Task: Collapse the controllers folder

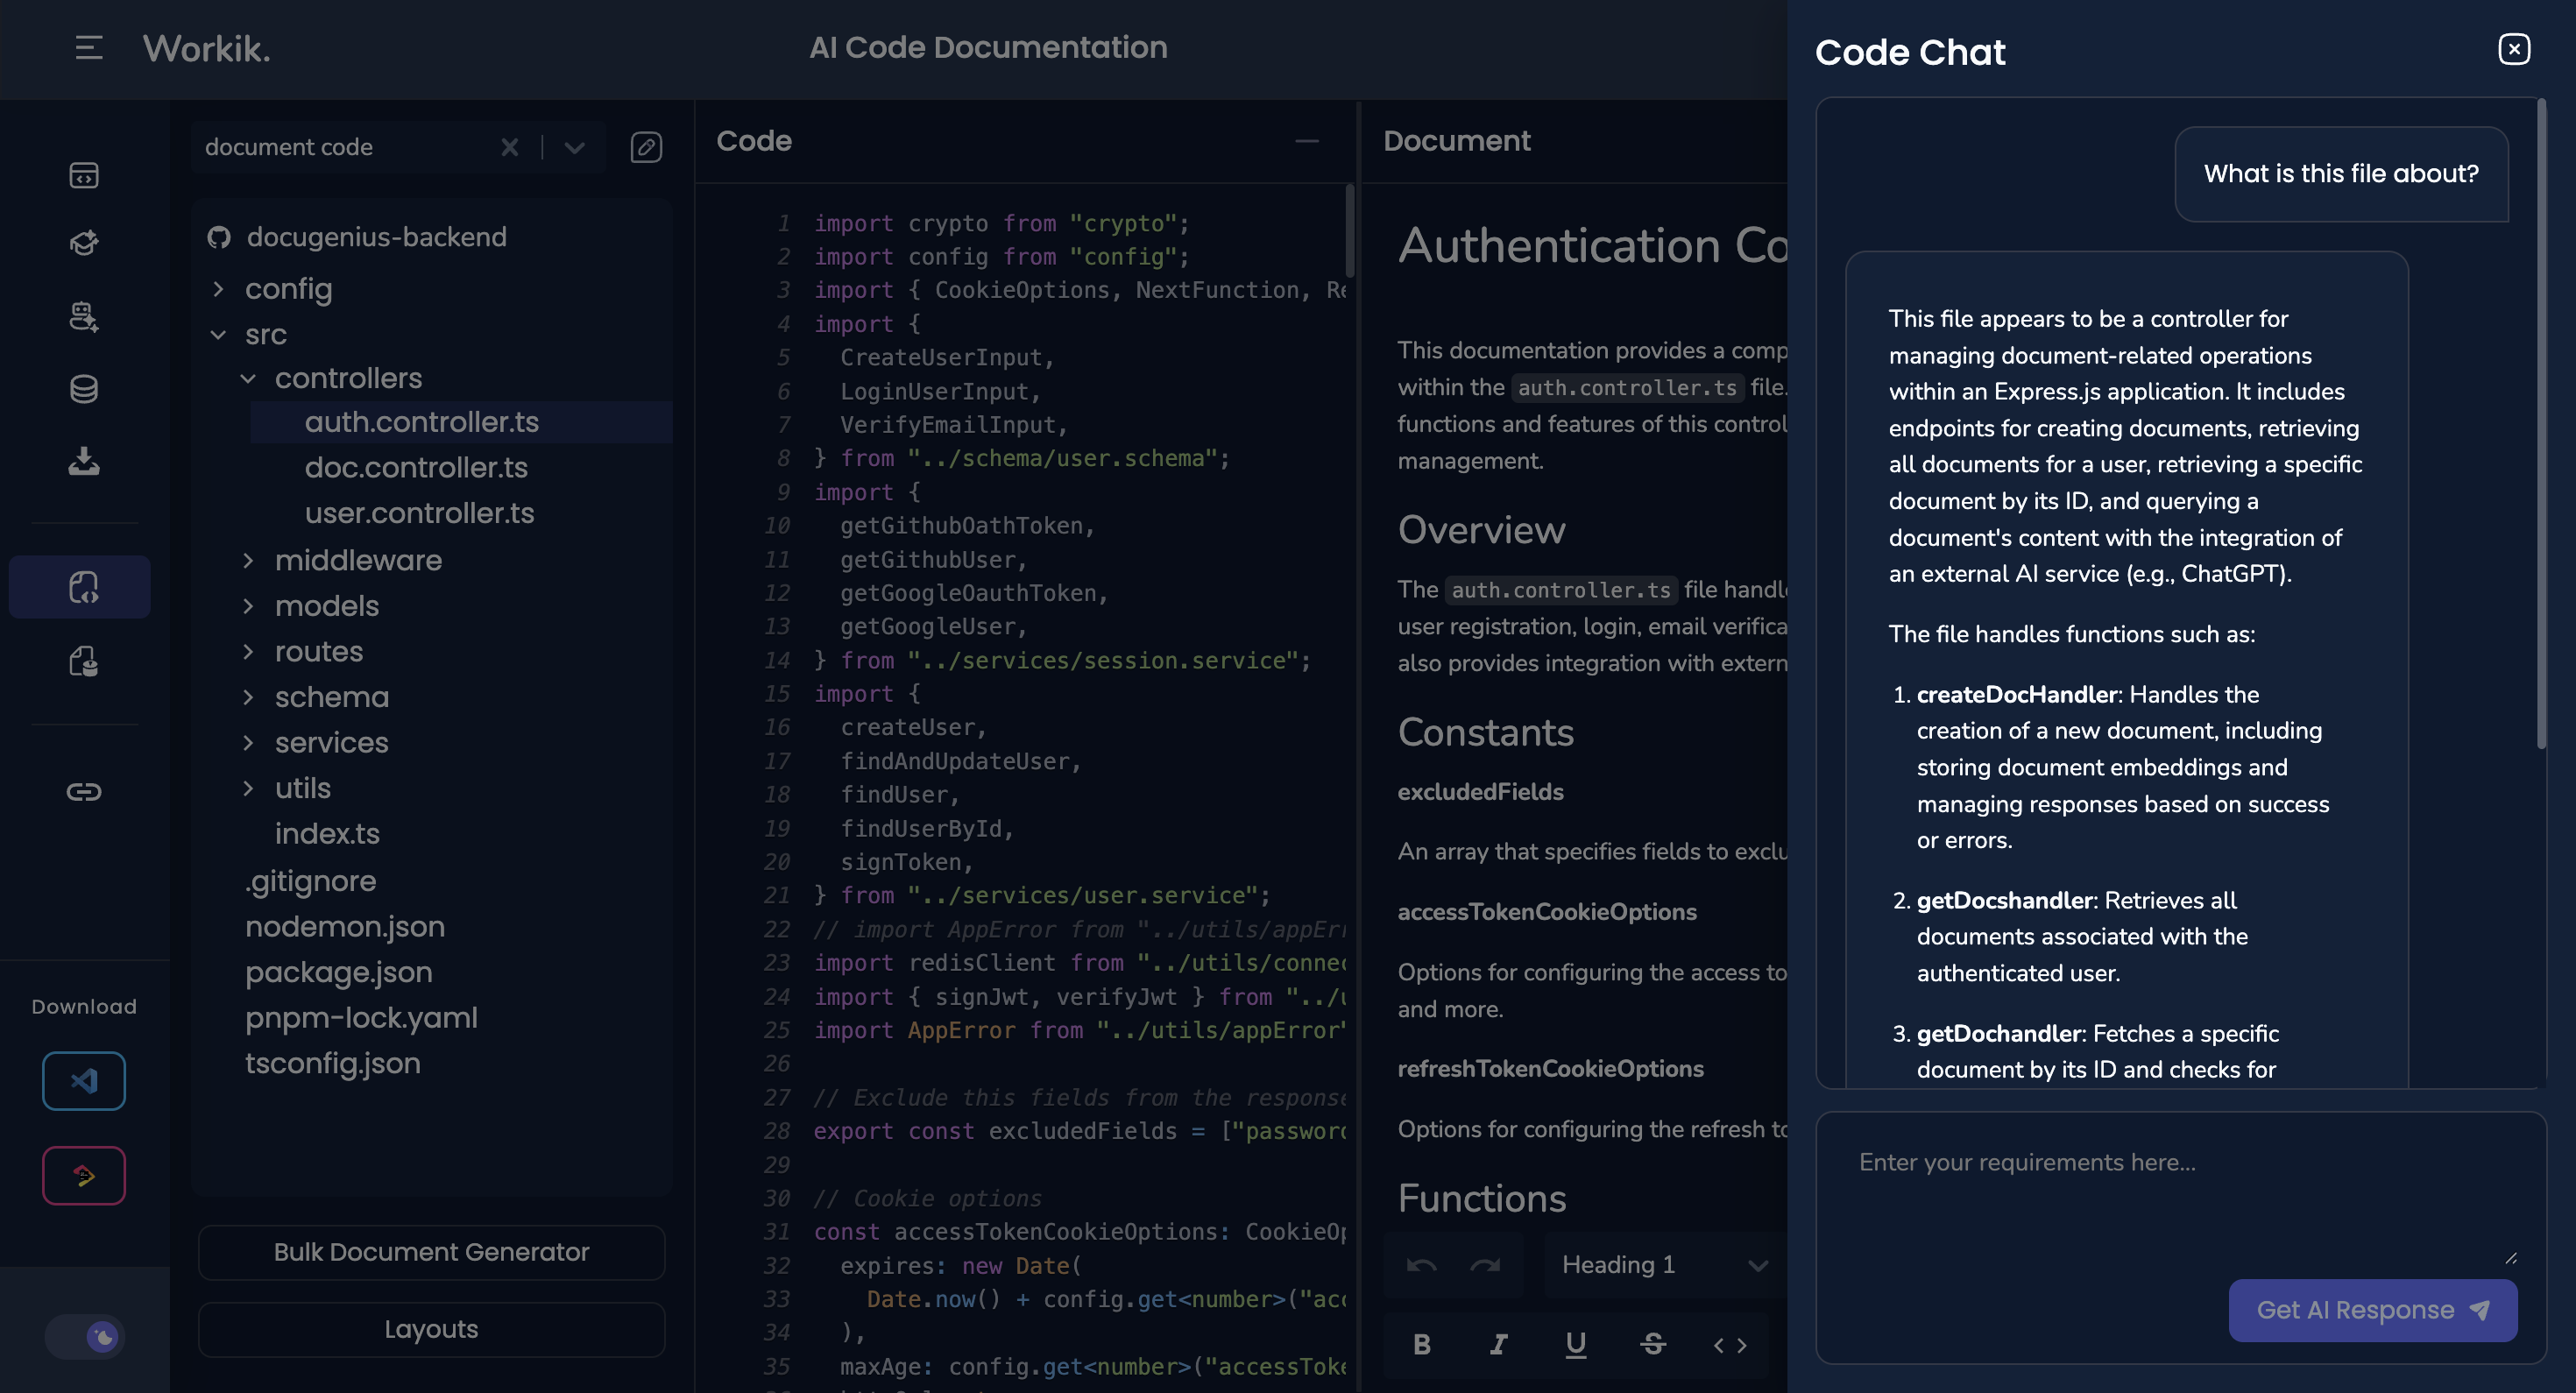Action: pos(248,378)
